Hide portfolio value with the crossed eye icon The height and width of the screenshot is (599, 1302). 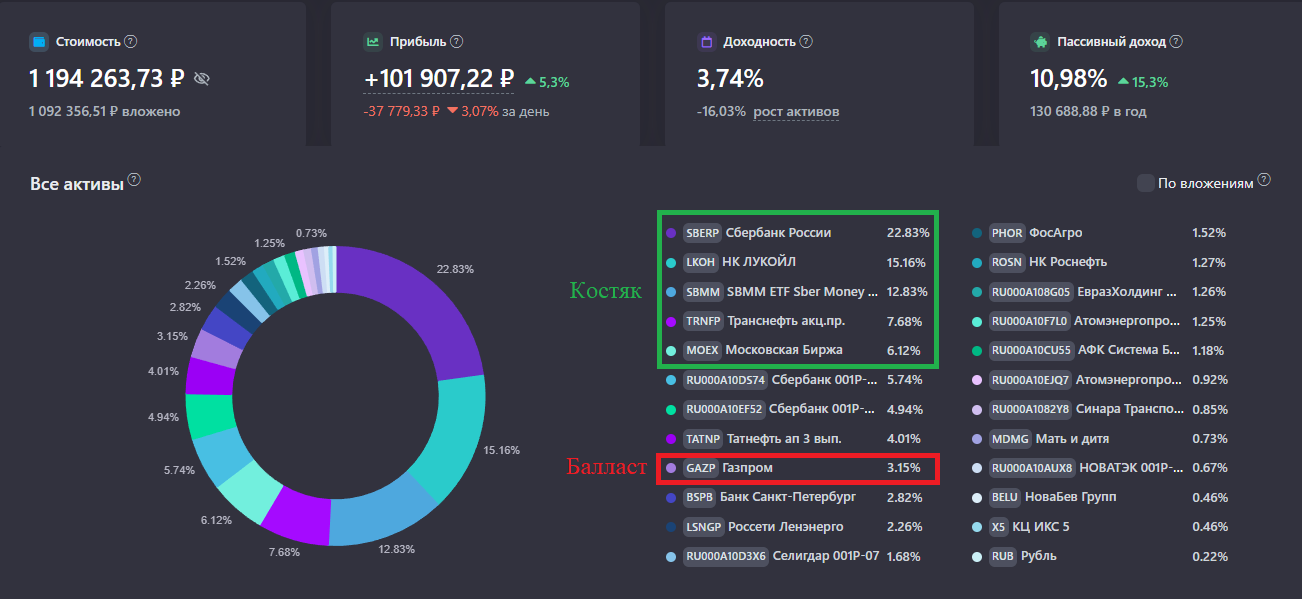[202, 79]
